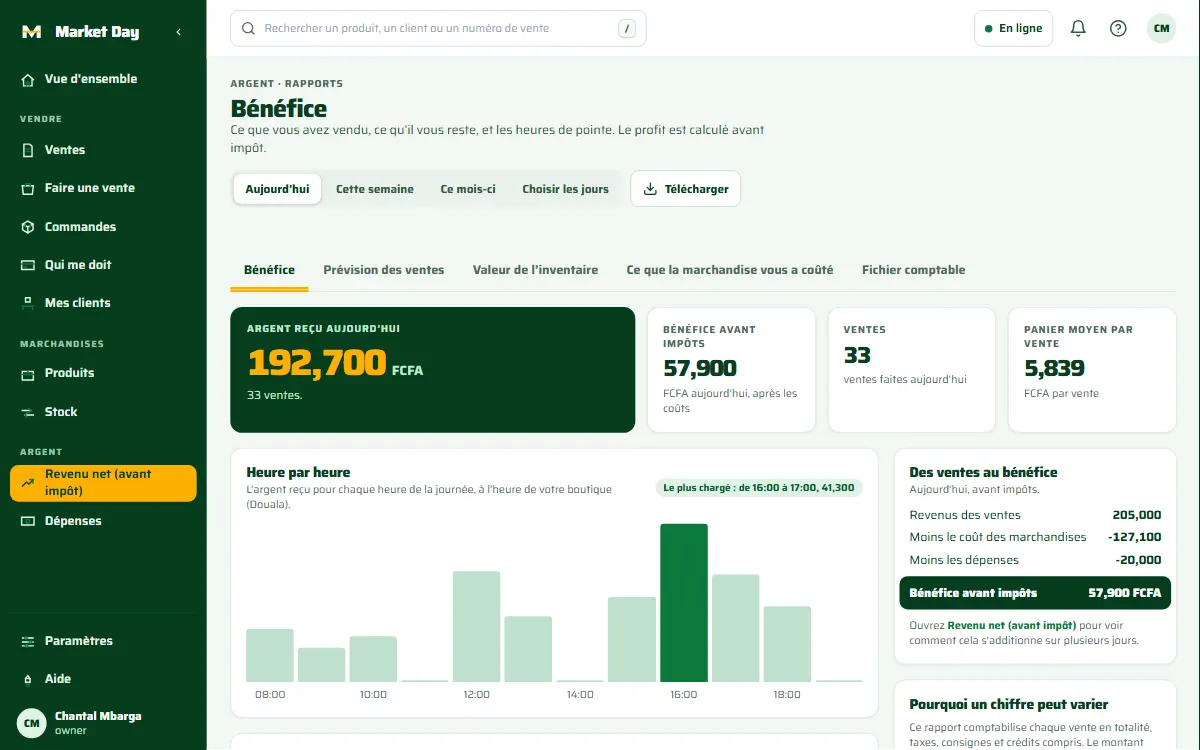Open notifications bell

coord(1078,29)
